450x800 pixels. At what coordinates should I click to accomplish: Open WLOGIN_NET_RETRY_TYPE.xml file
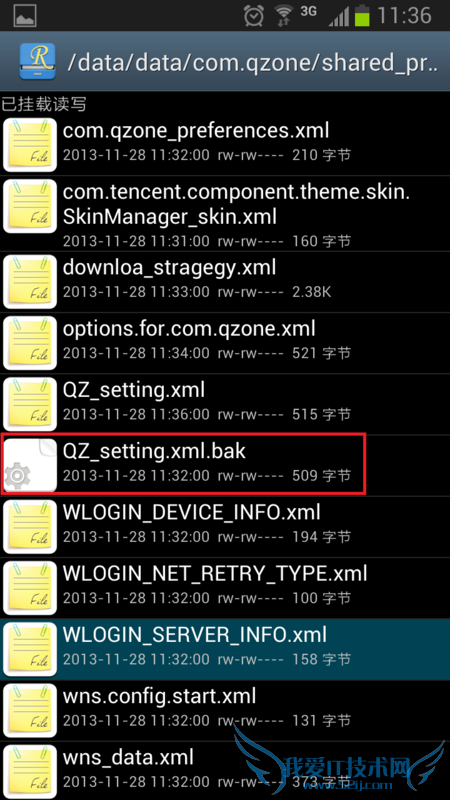(225, 588)
